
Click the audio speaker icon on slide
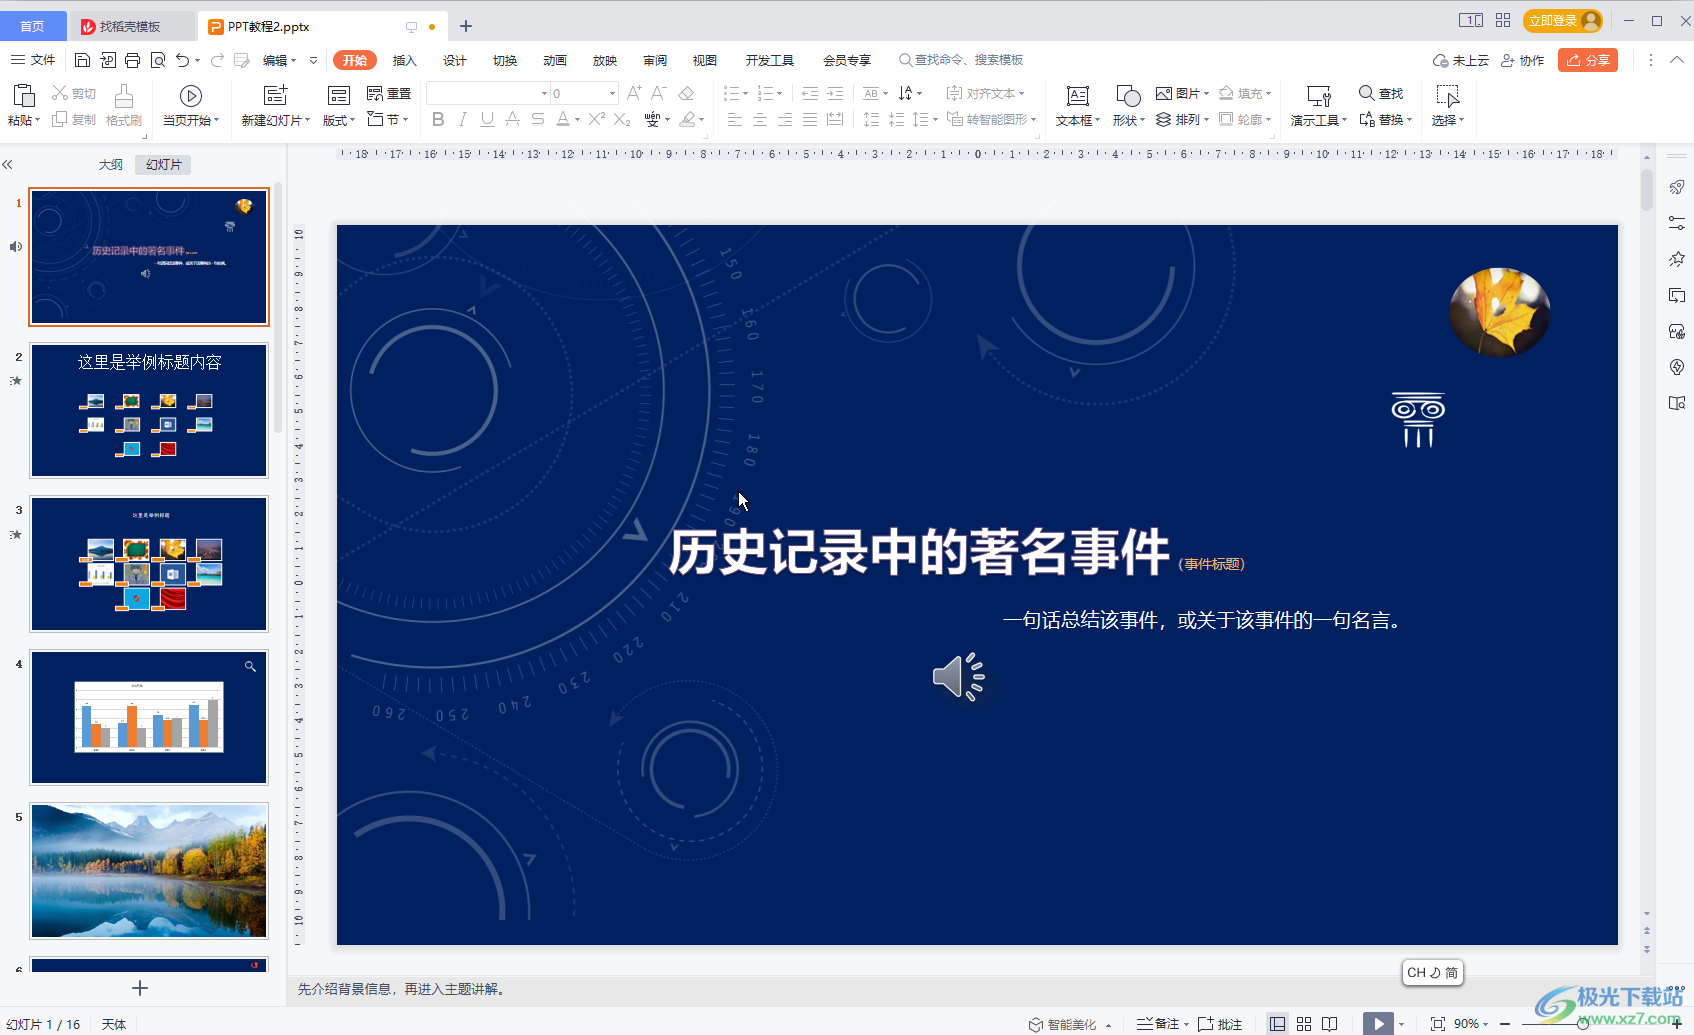point(959,677)
